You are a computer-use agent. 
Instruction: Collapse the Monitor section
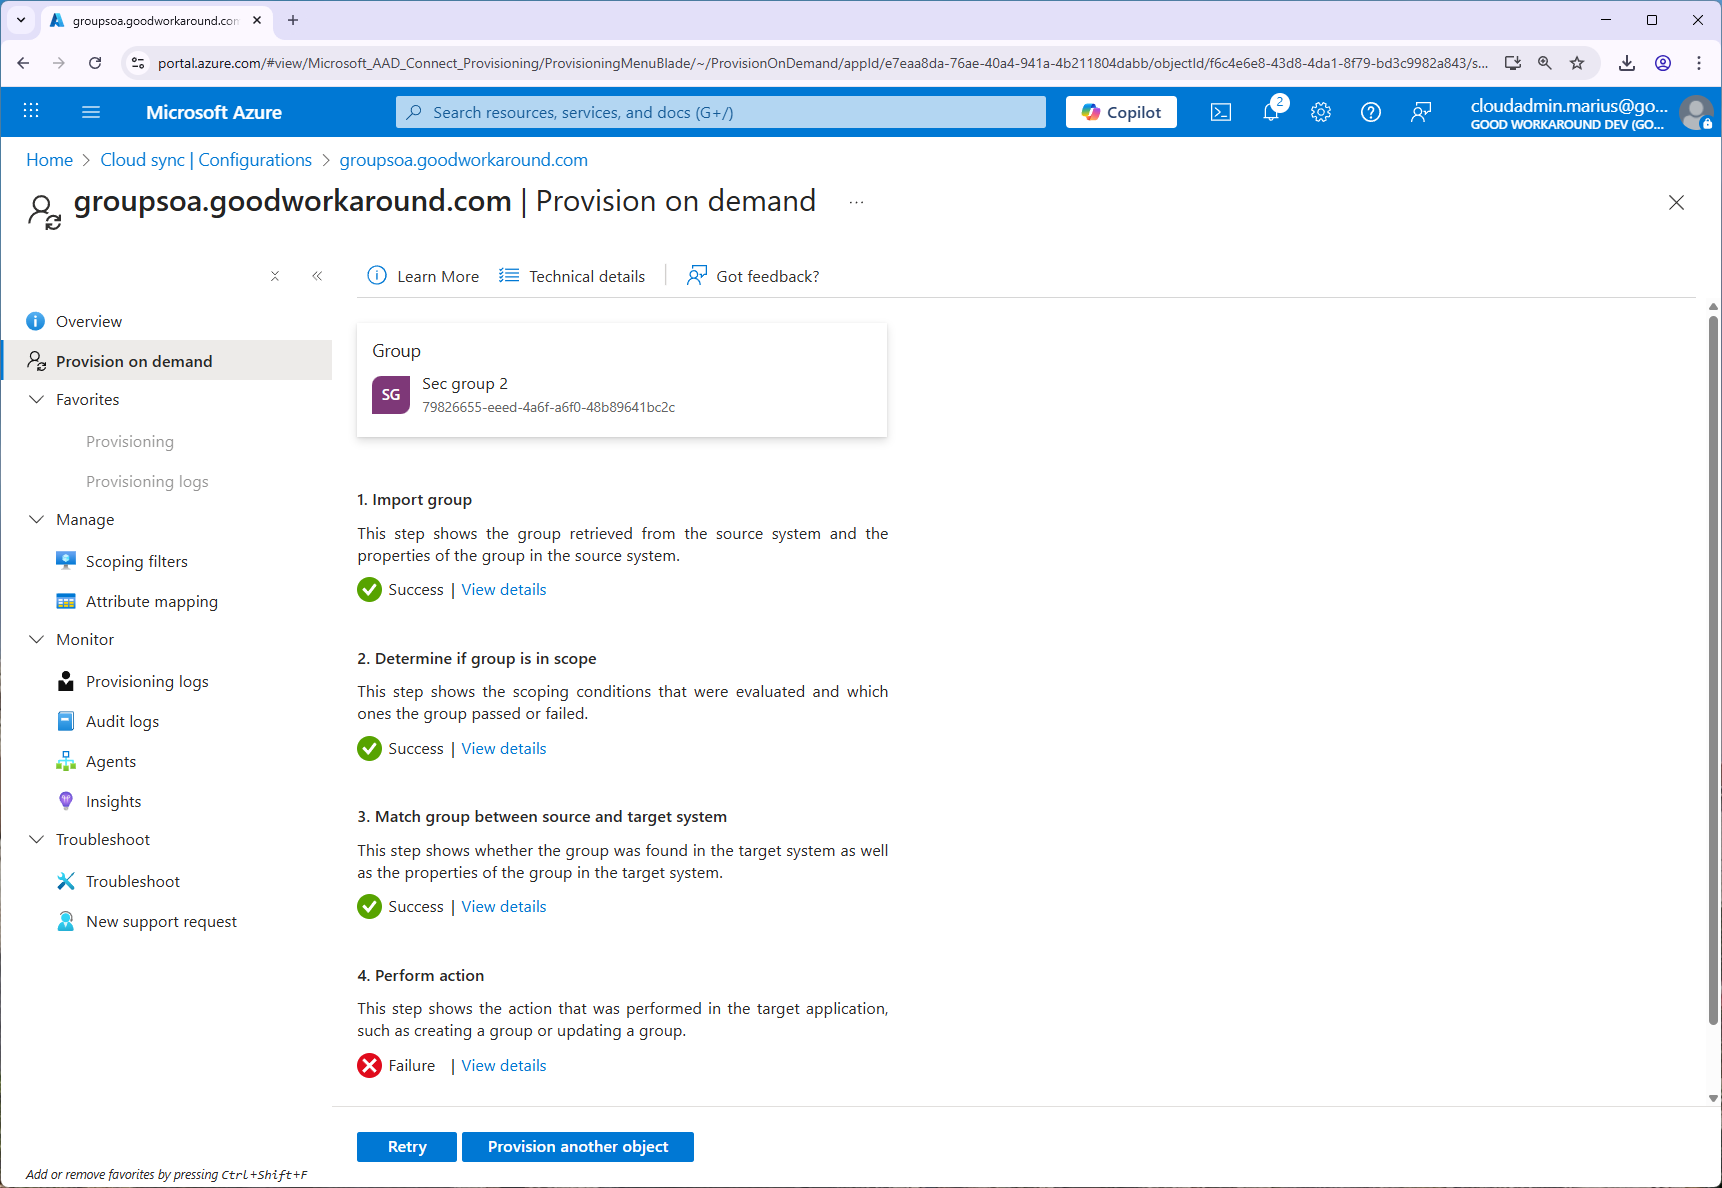(37, 639)
